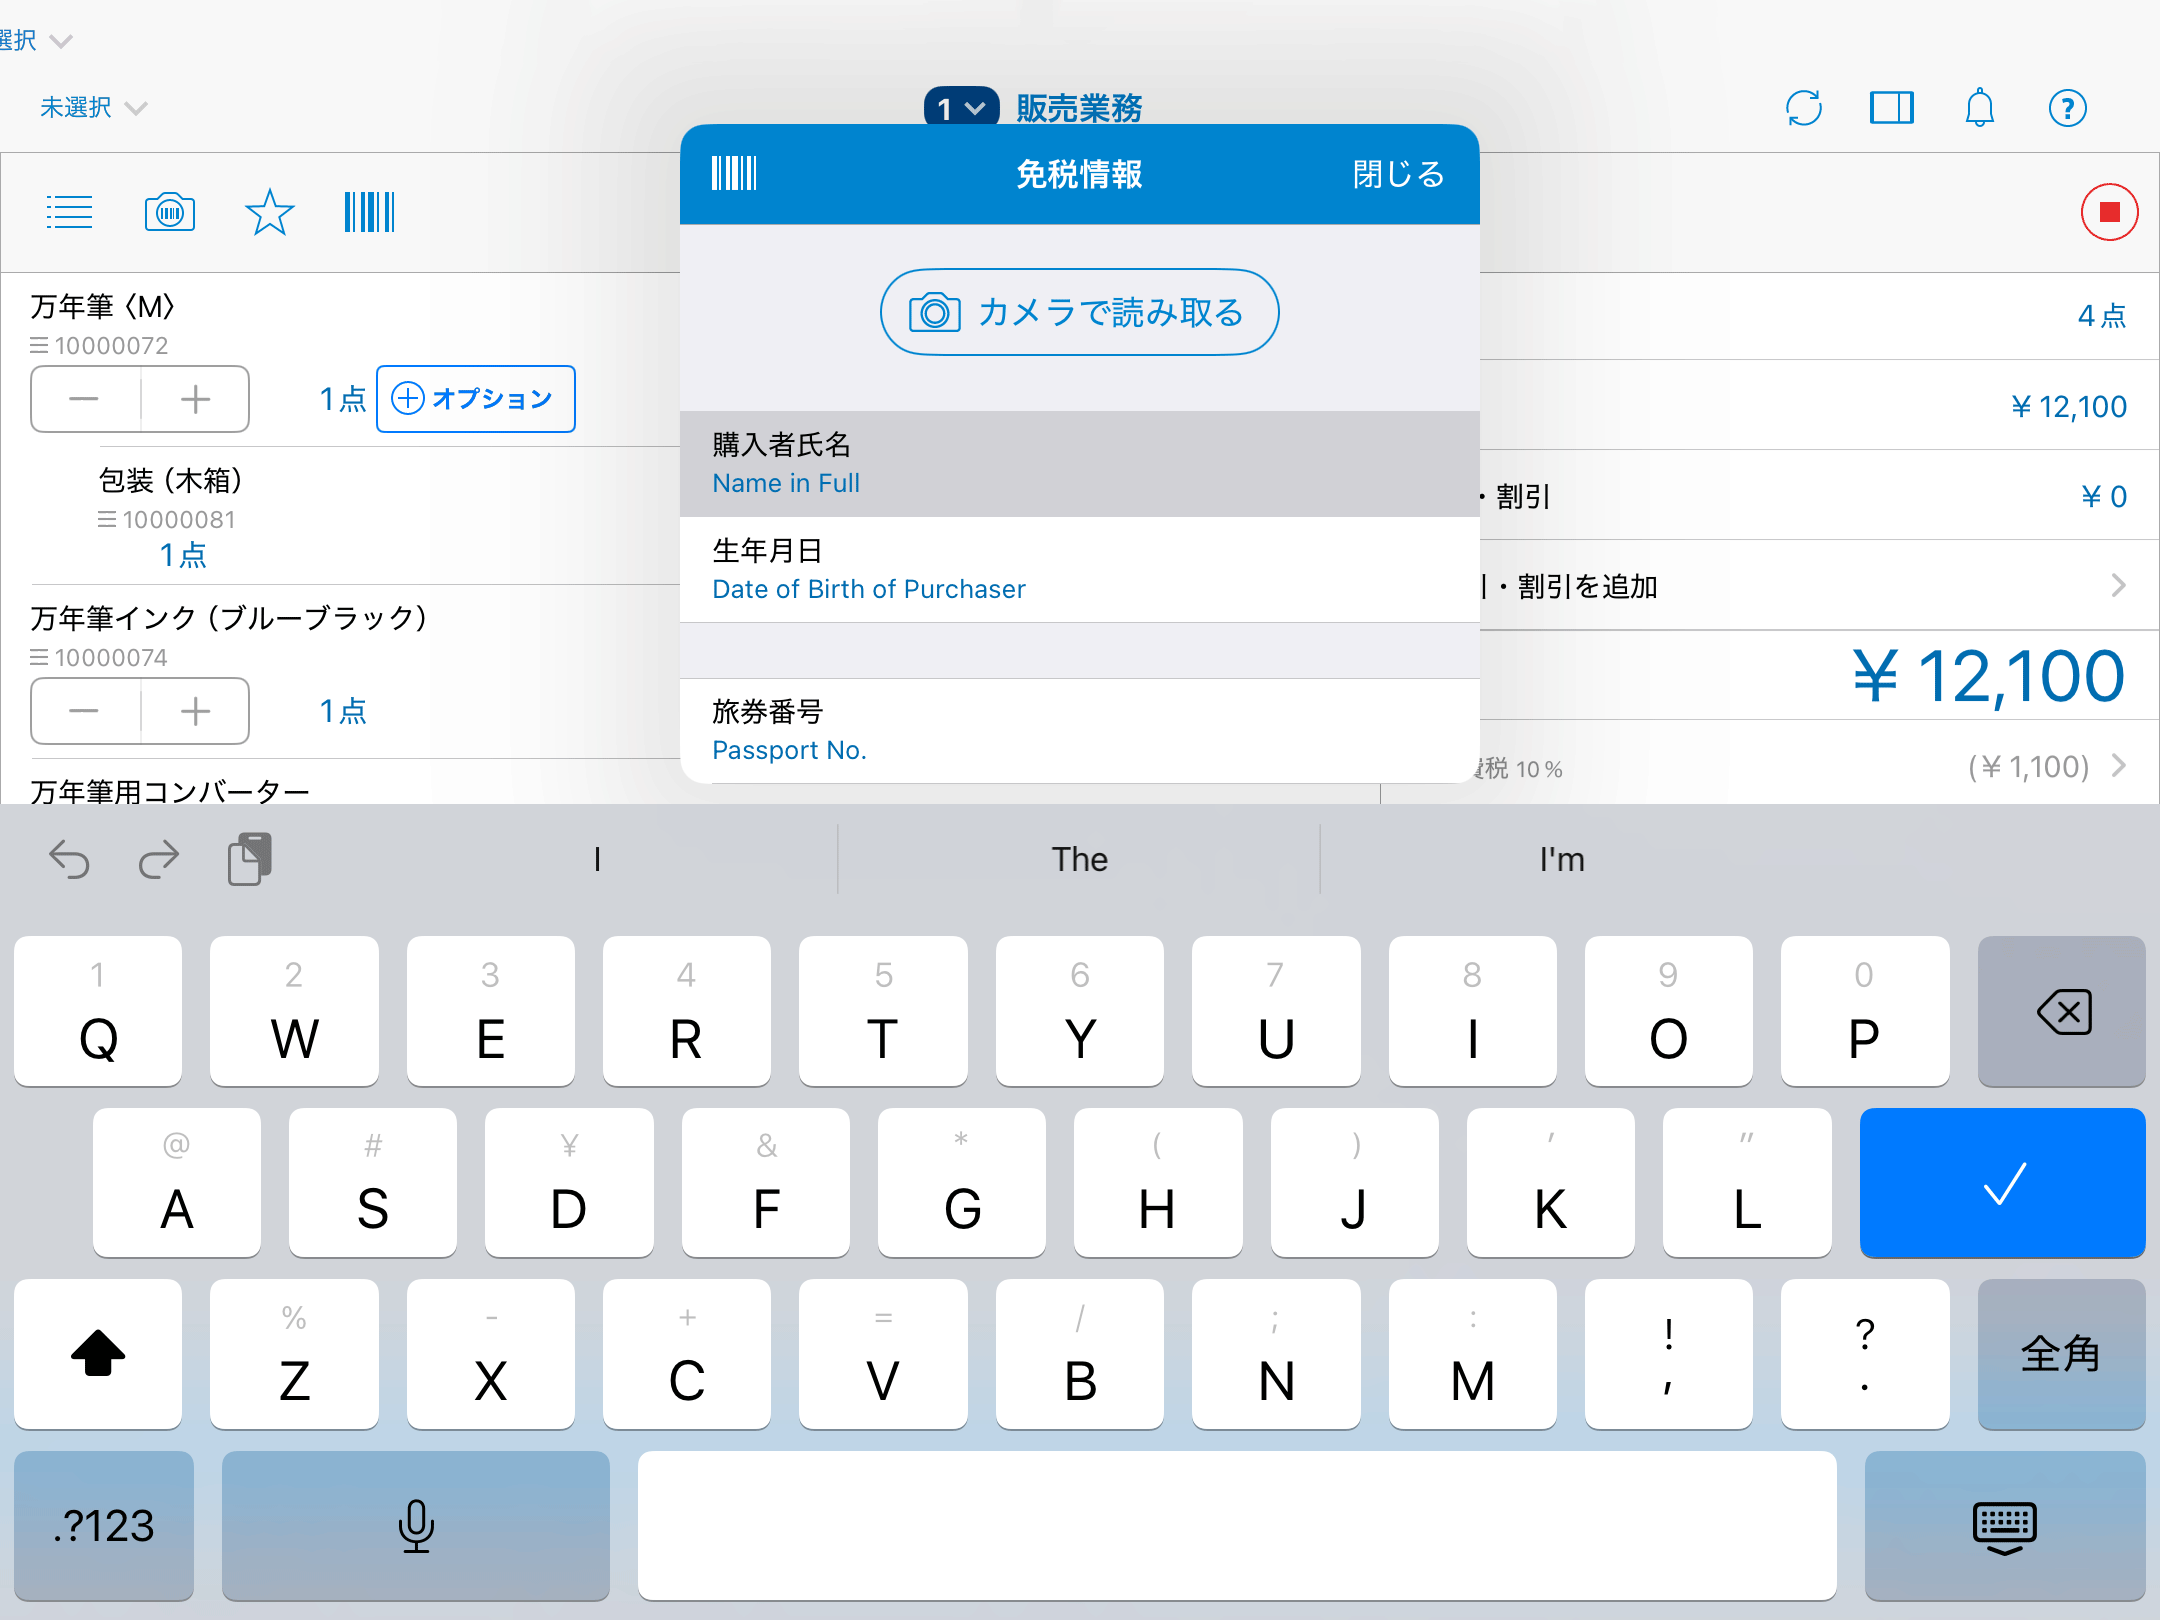Screen dimensions: 2160x1620
Task: Tap the backspace delete key
Action: click(2062, 1011)
